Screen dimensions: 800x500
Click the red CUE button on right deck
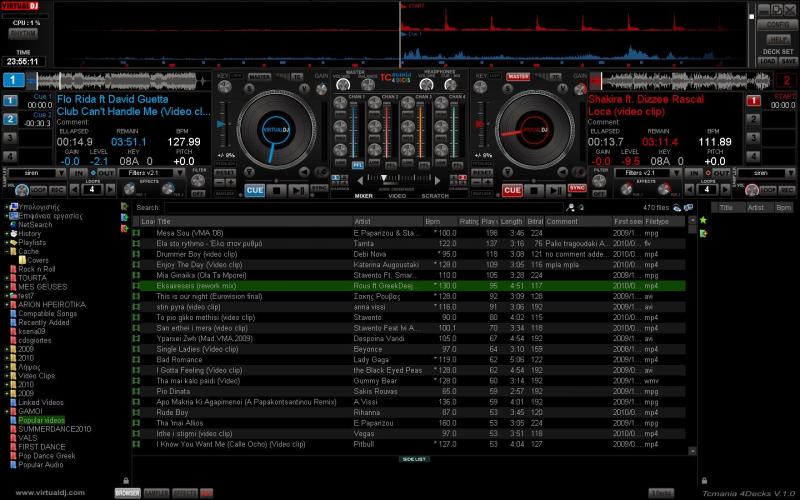(x=512, y=190)
